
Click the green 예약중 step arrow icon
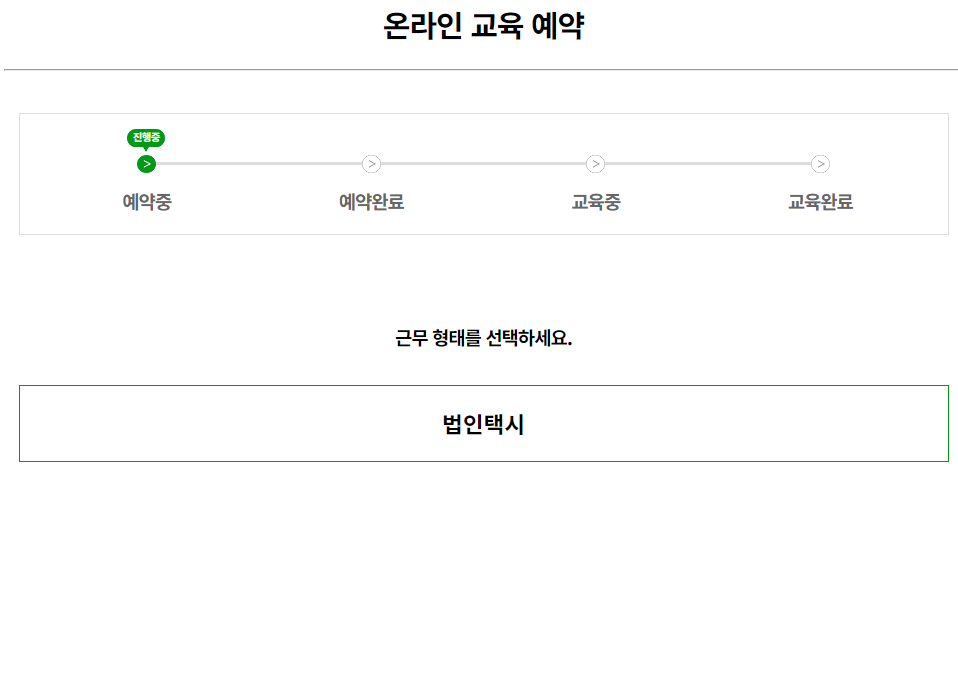[x=146, y=164]
